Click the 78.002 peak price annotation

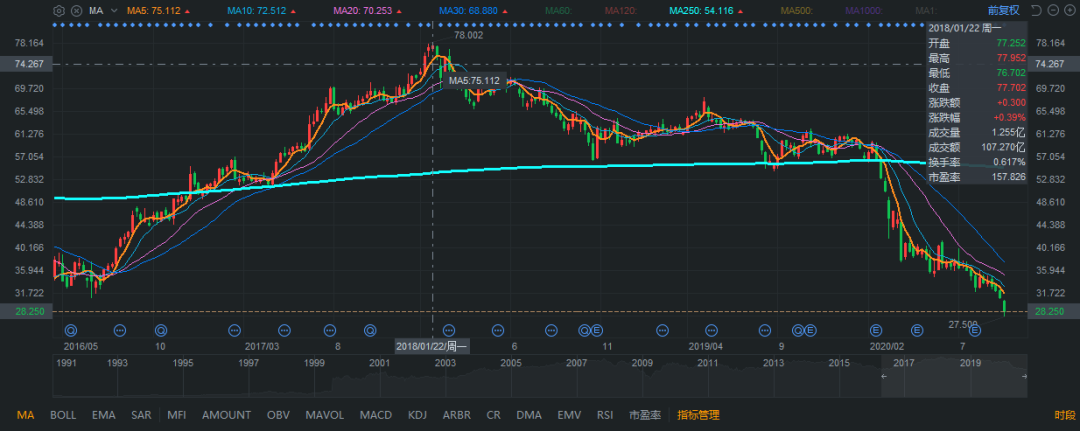point(468,34)
